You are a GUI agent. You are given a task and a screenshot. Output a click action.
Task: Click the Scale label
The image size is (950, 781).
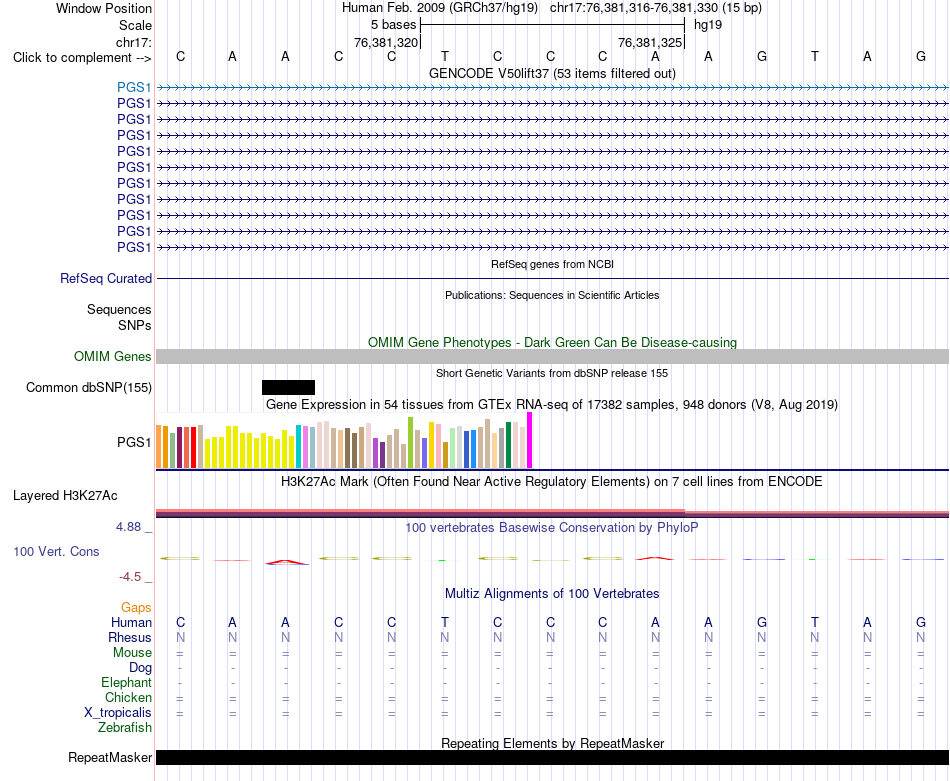pos(135,25)
